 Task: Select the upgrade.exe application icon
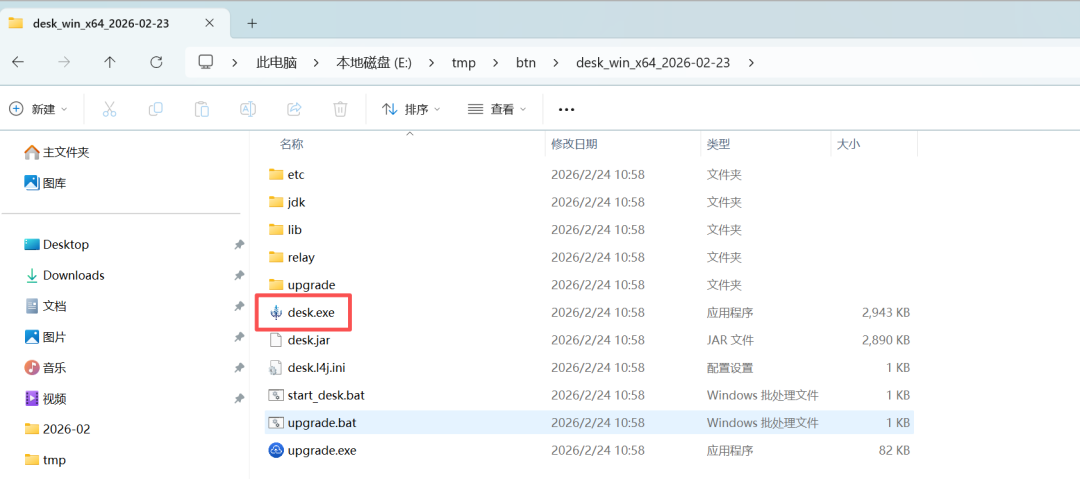276,451
